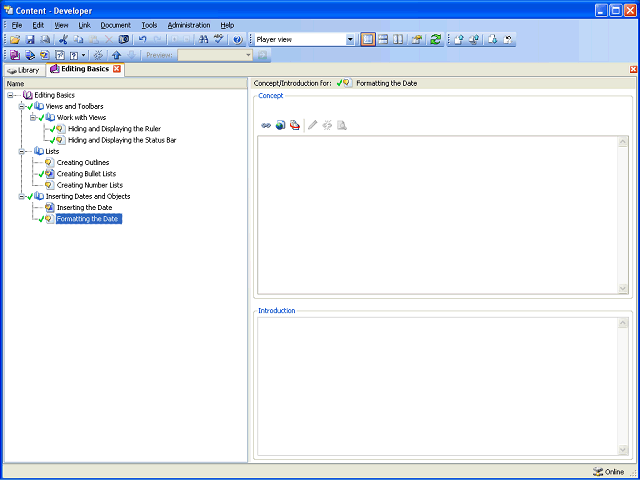Click the dark icon left of Undo
Viewport: 640px width, 480px height.
124,40
